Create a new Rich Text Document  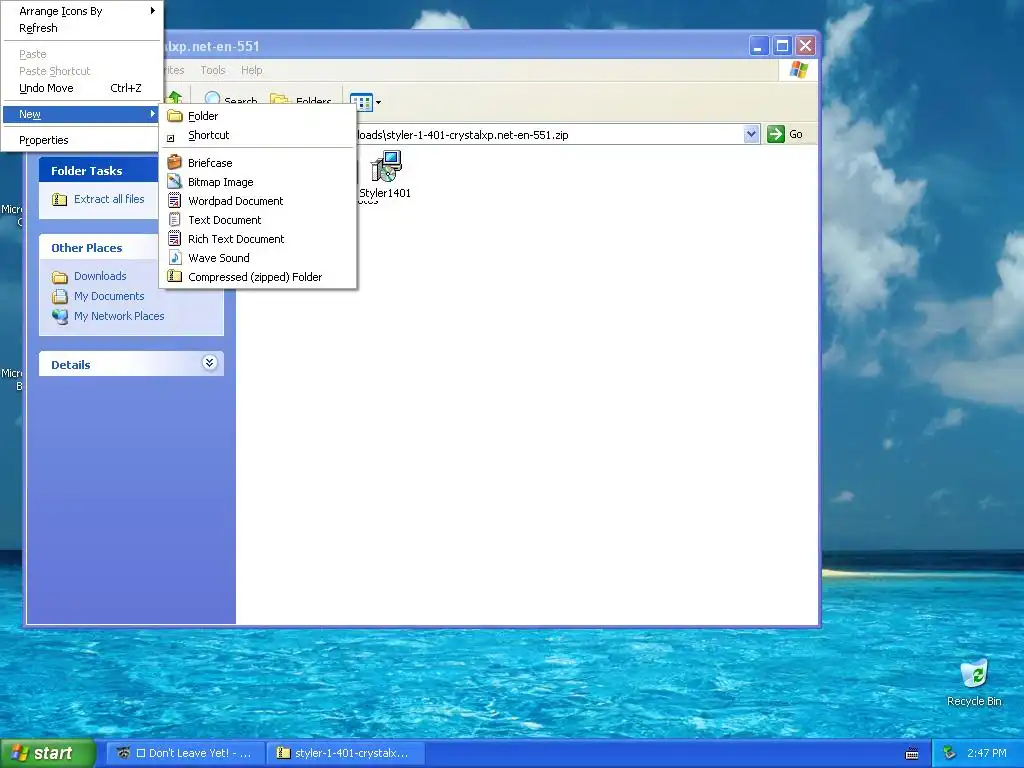pyautogui.click(x=258, y=238)
